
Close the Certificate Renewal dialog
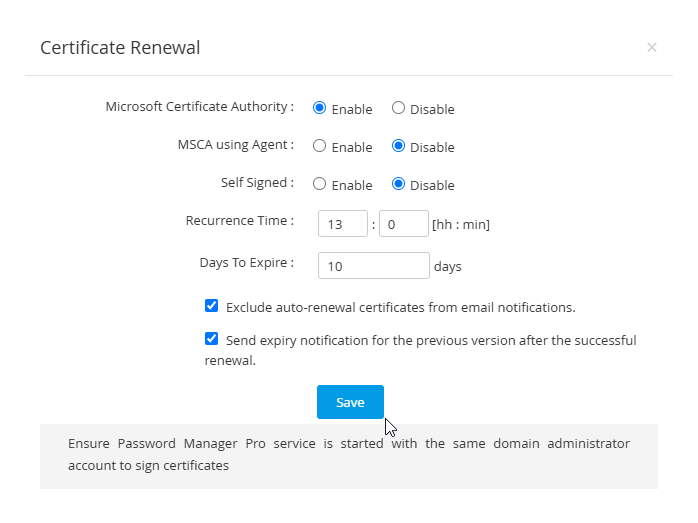pos(652,47)
